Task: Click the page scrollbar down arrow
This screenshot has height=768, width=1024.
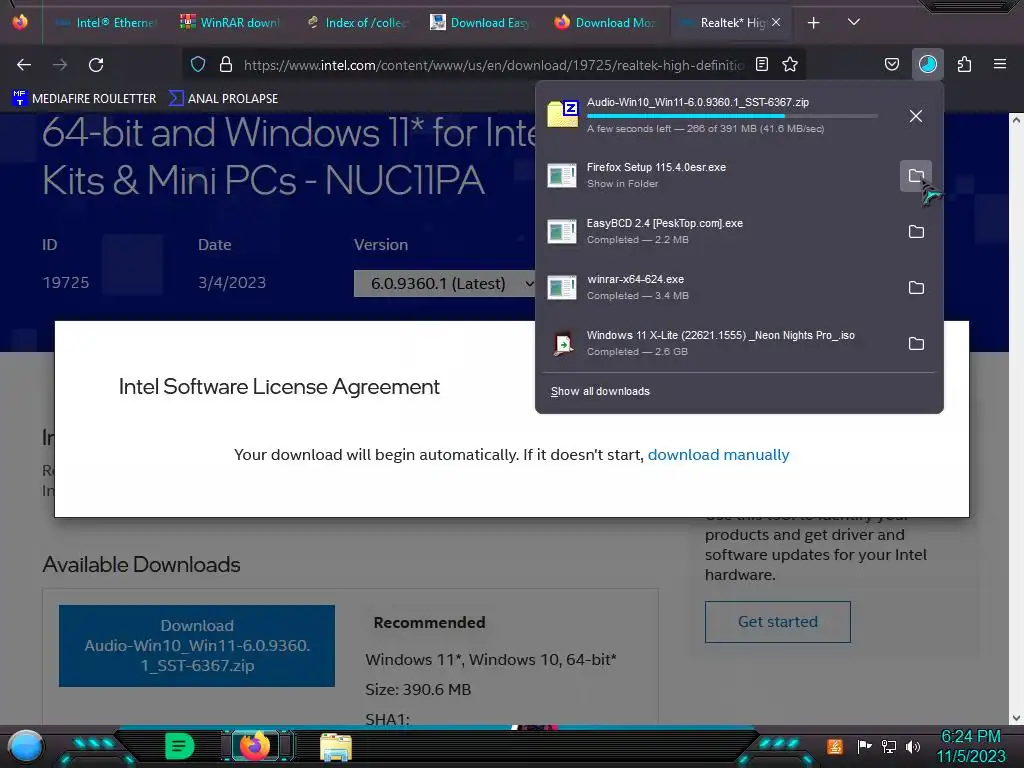Action: click(1016, 718)
